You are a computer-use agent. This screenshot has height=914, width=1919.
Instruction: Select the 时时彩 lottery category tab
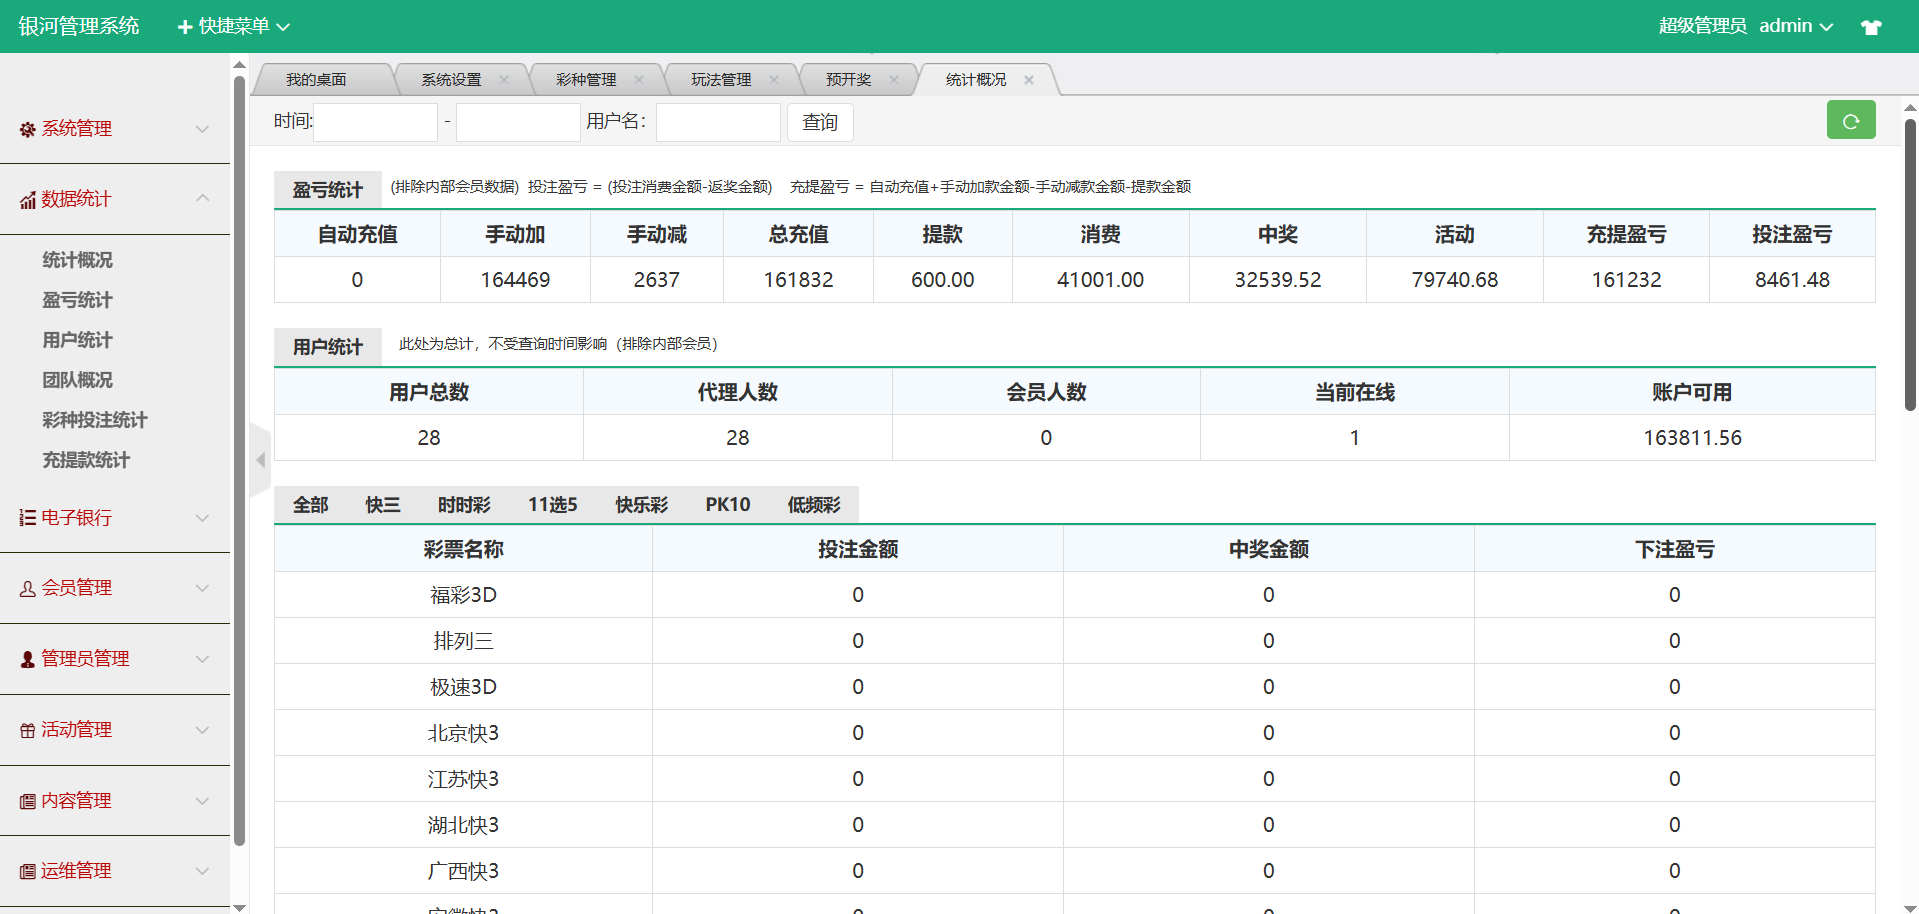click(464, 505)
